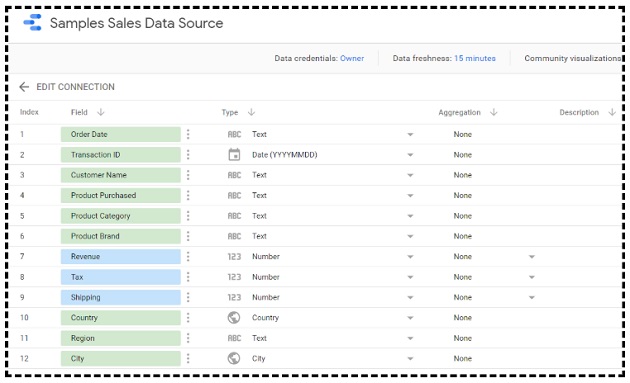Open the Aggregation dropdown for Revenue

532,257
